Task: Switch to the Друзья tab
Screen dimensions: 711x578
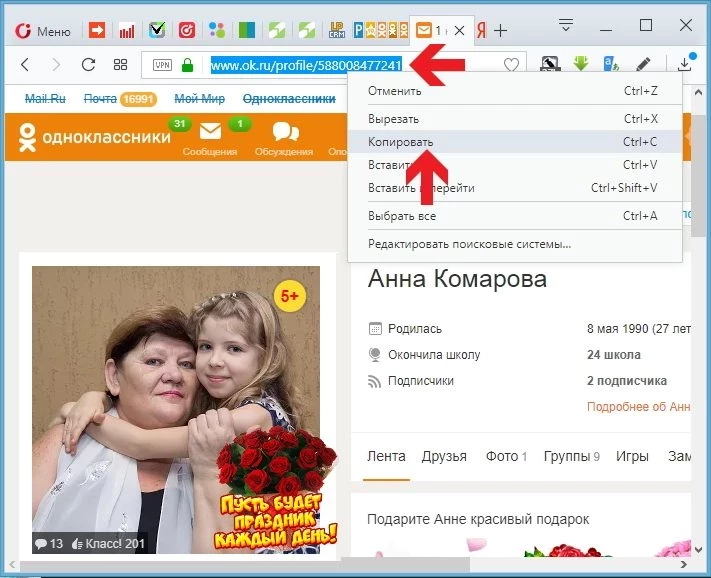Action: 444,456
